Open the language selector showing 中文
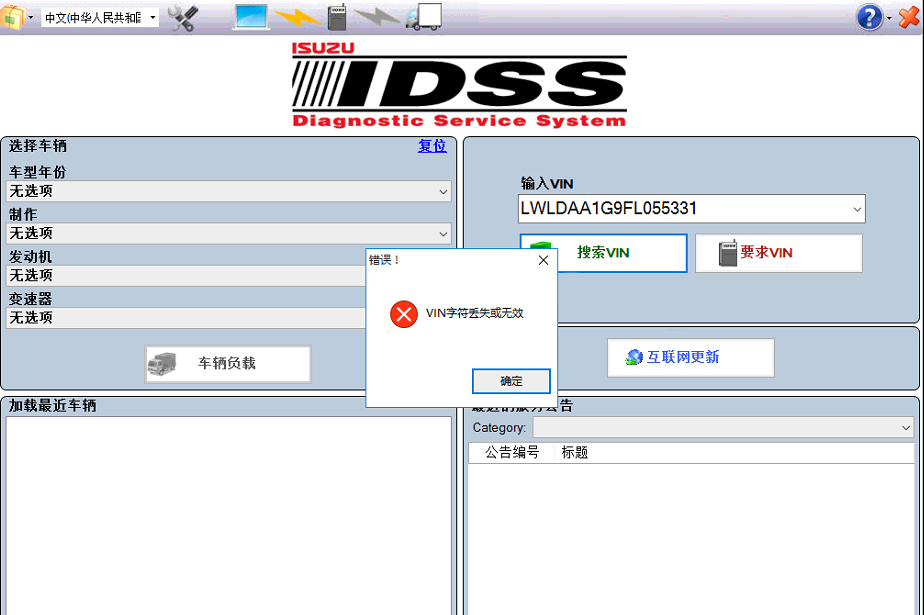 [100, 18]
